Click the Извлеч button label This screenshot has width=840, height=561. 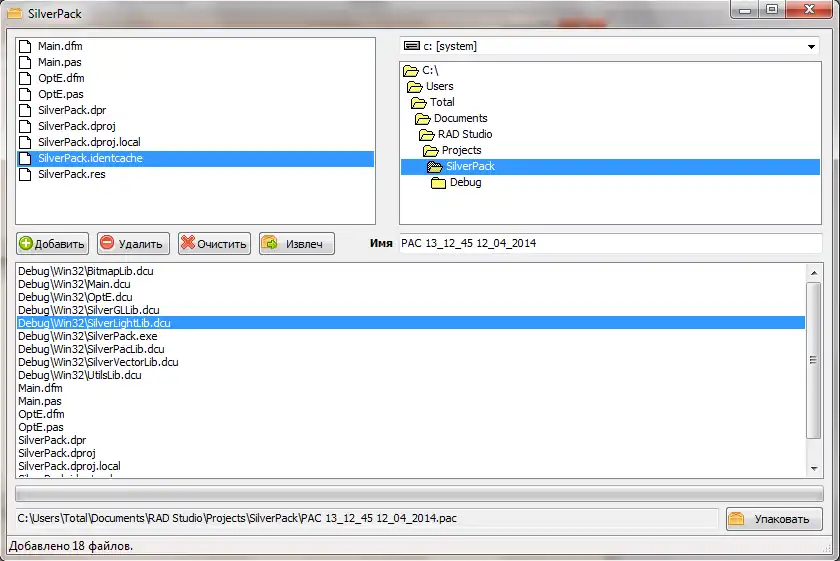304,244
